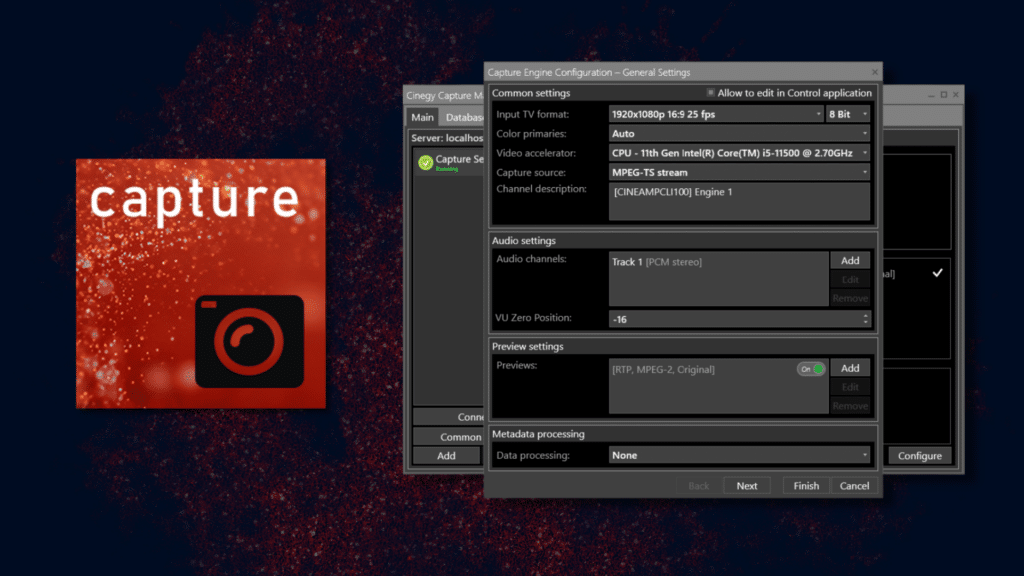1024x576 pixels.
Task: Enable Allow to edit in Control application
Action: coord(711,93)
